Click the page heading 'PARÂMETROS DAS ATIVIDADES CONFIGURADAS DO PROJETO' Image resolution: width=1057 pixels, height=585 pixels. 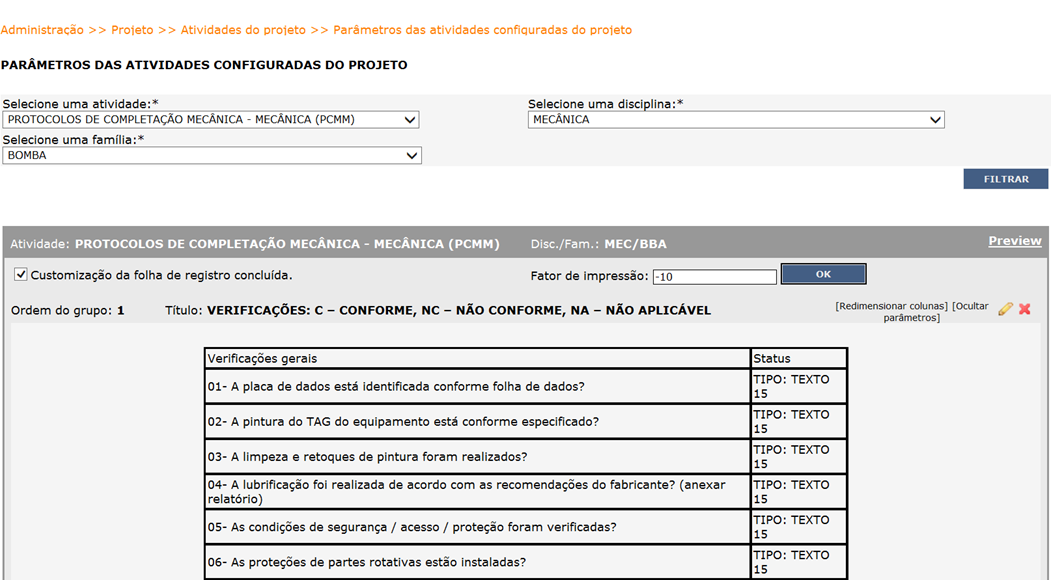(204, 65)
